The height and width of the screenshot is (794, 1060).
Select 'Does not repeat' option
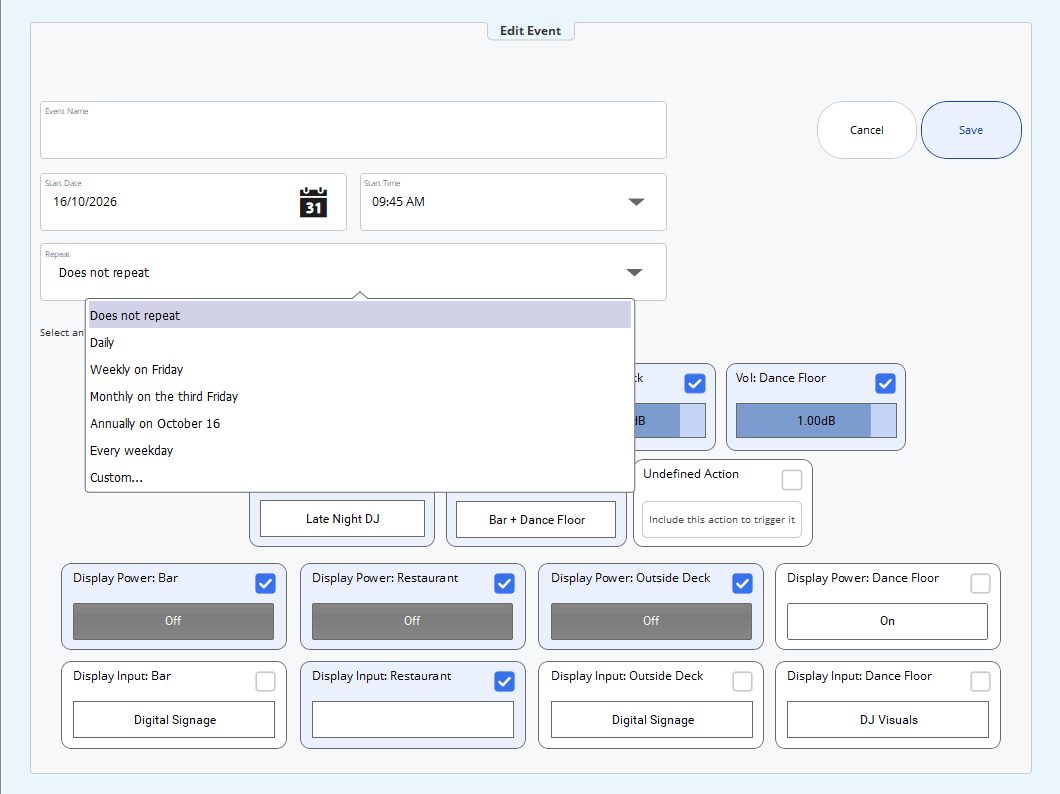click(360, 316)
